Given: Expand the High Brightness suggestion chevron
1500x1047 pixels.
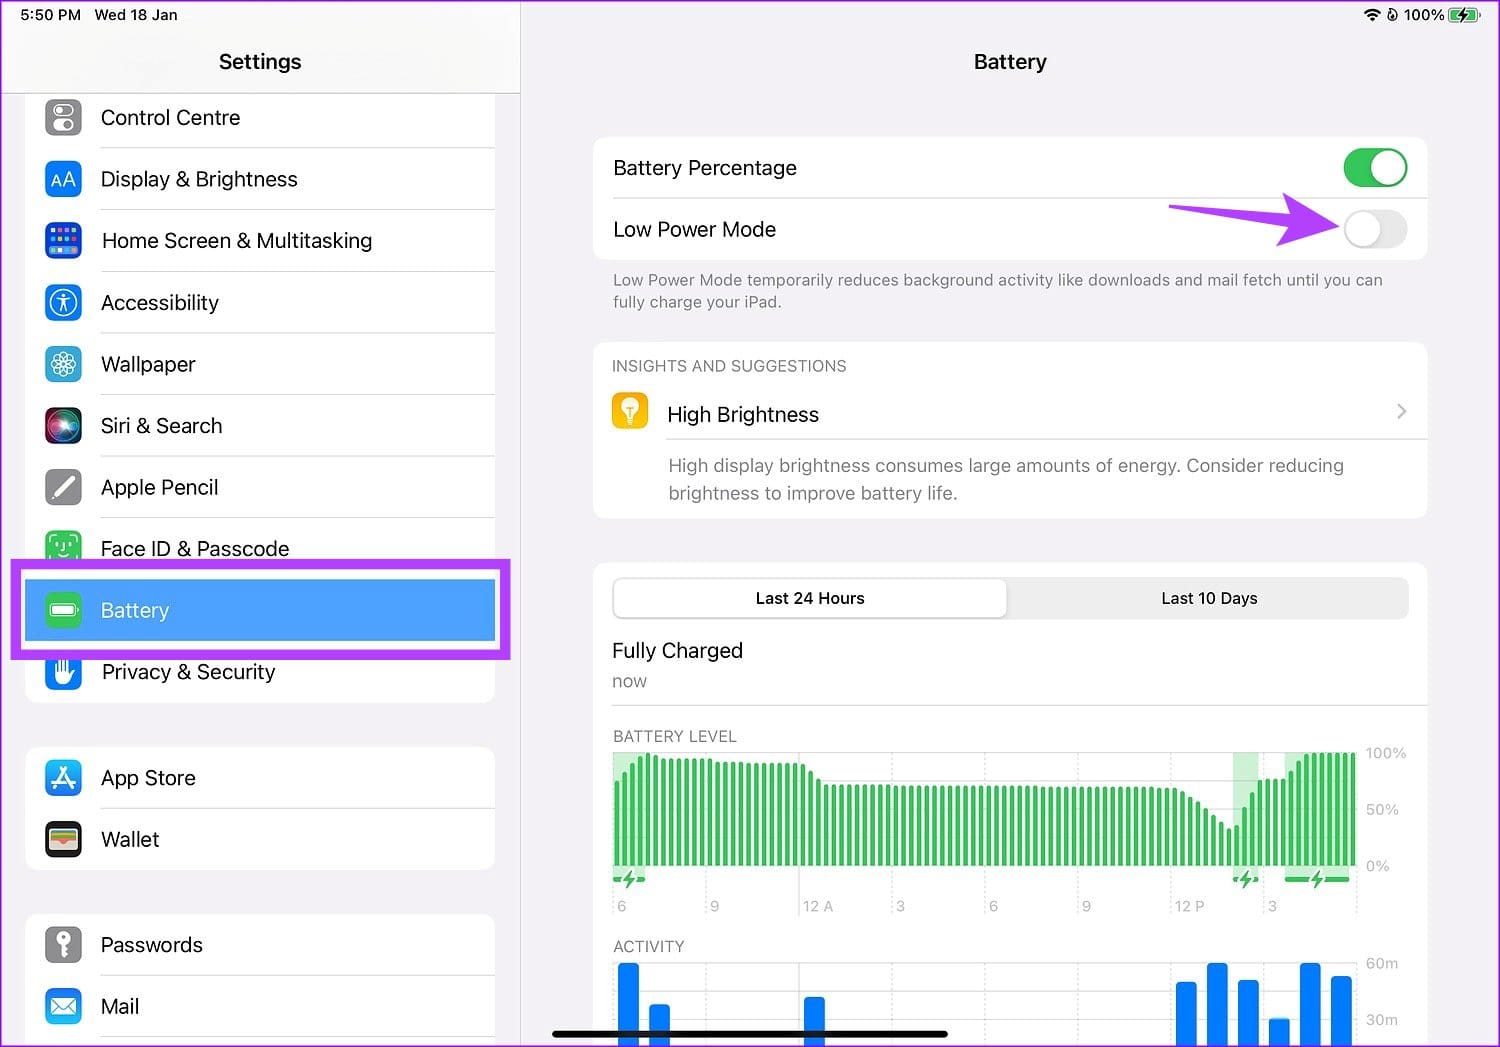Looking at the screenshot, I should (1401, 411).
